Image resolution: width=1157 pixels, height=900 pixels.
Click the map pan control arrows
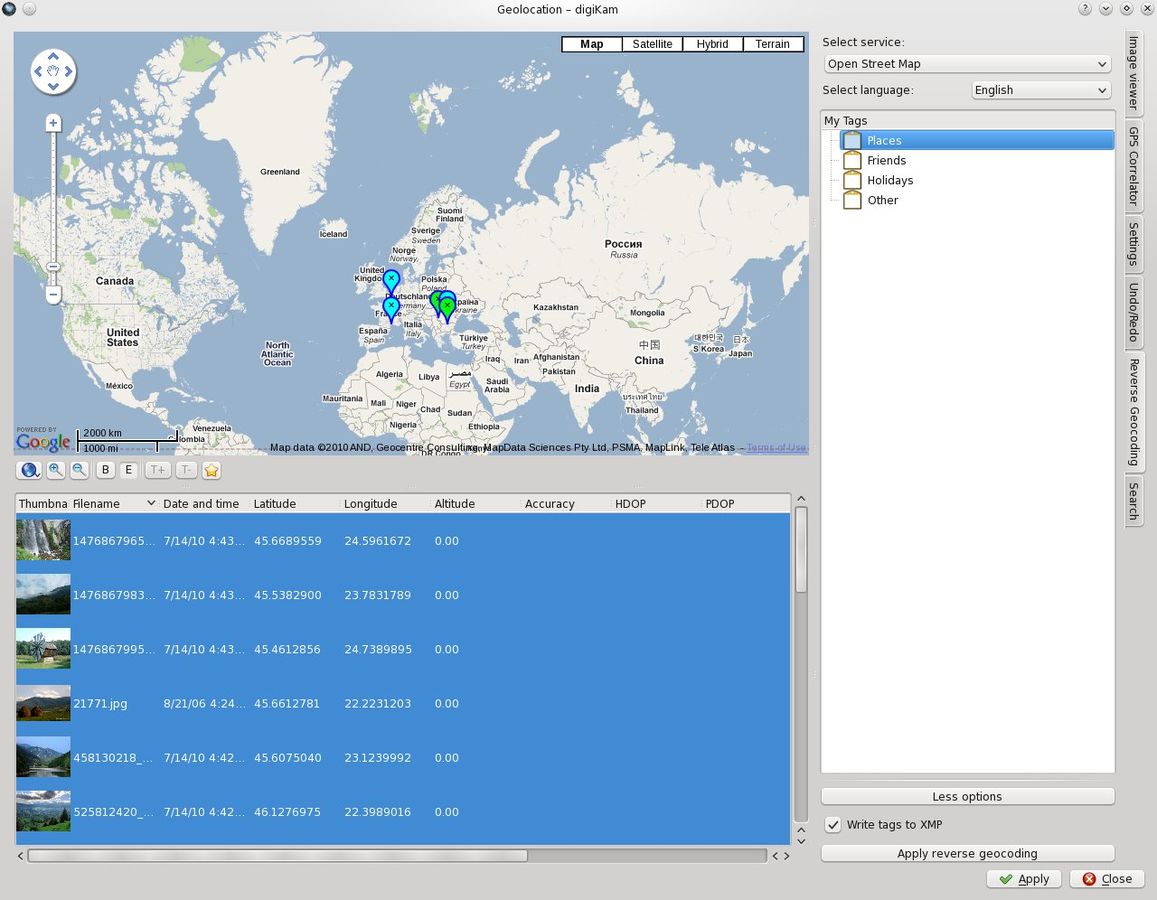click(x=53, y=72)
